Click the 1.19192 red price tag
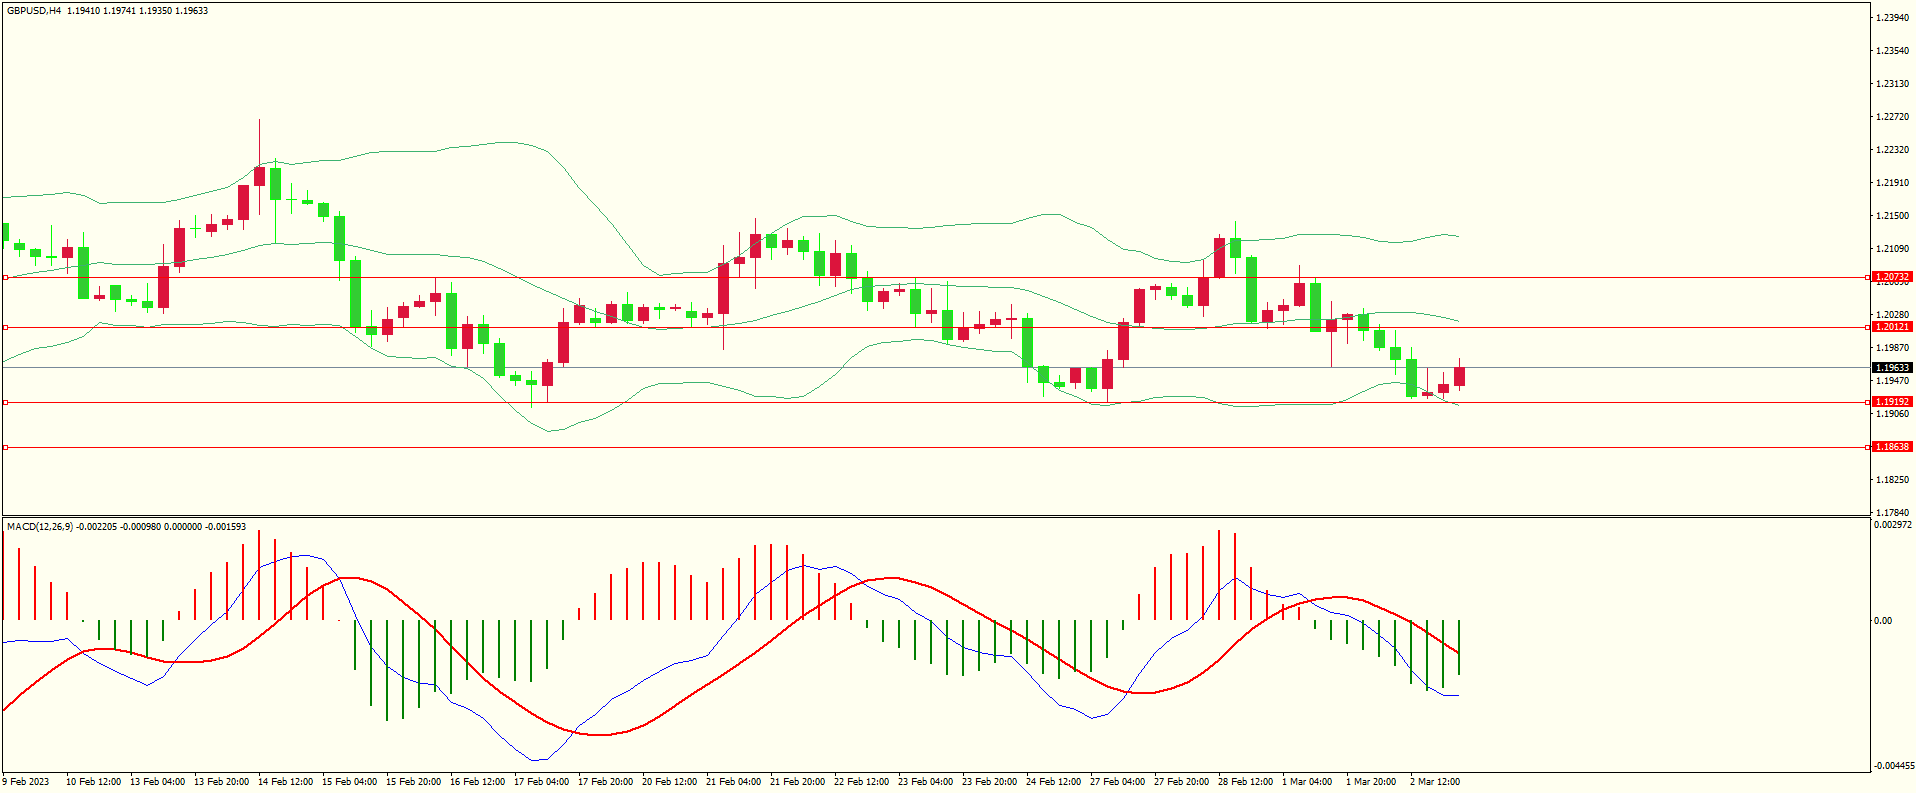The width and height of the screenshot is (1916, 793). click(1891, 402)
